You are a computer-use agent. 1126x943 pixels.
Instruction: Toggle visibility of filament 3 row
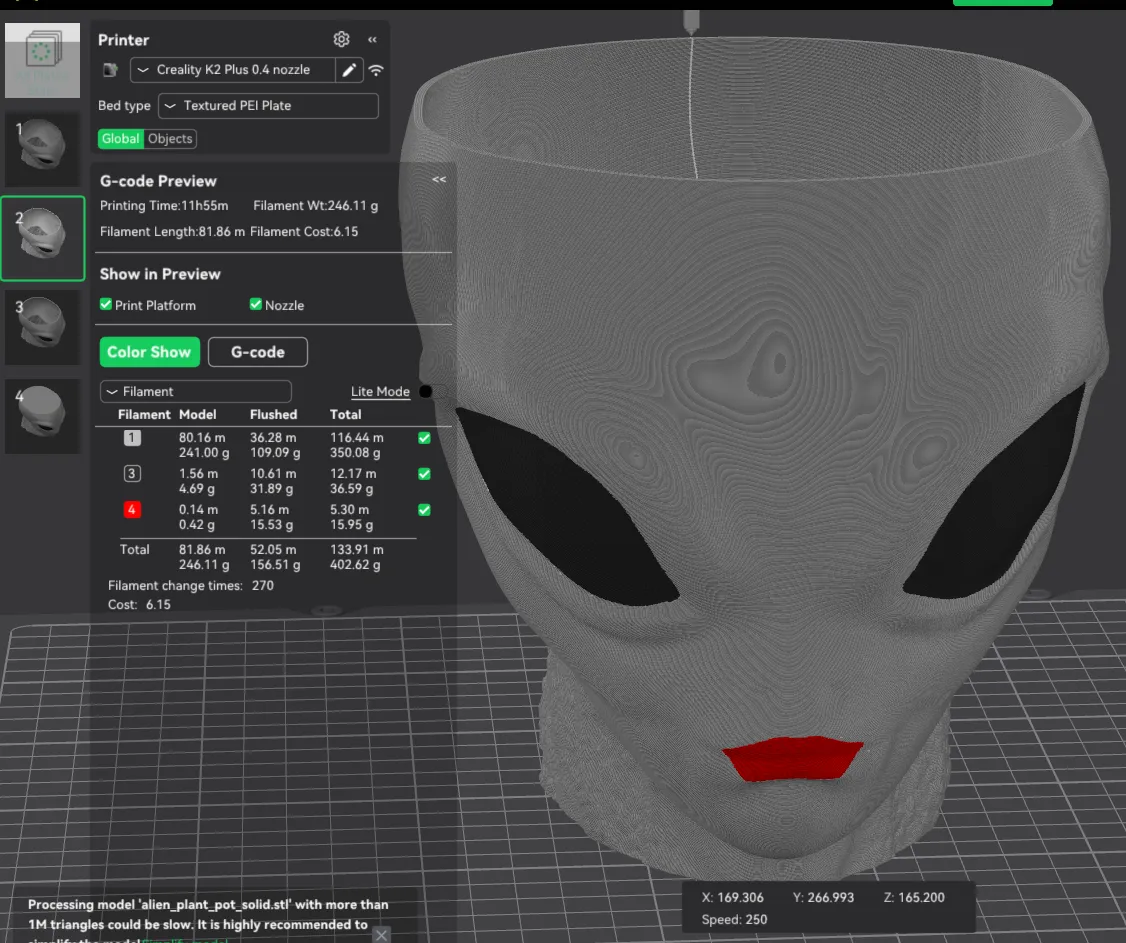click(424, 474)
